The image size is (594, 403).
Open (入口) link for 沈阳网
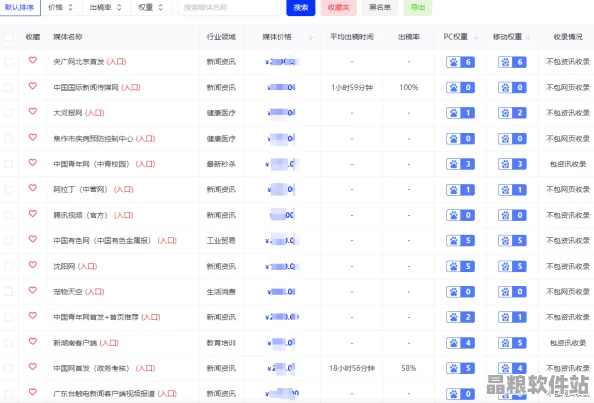tap(88, 266)
